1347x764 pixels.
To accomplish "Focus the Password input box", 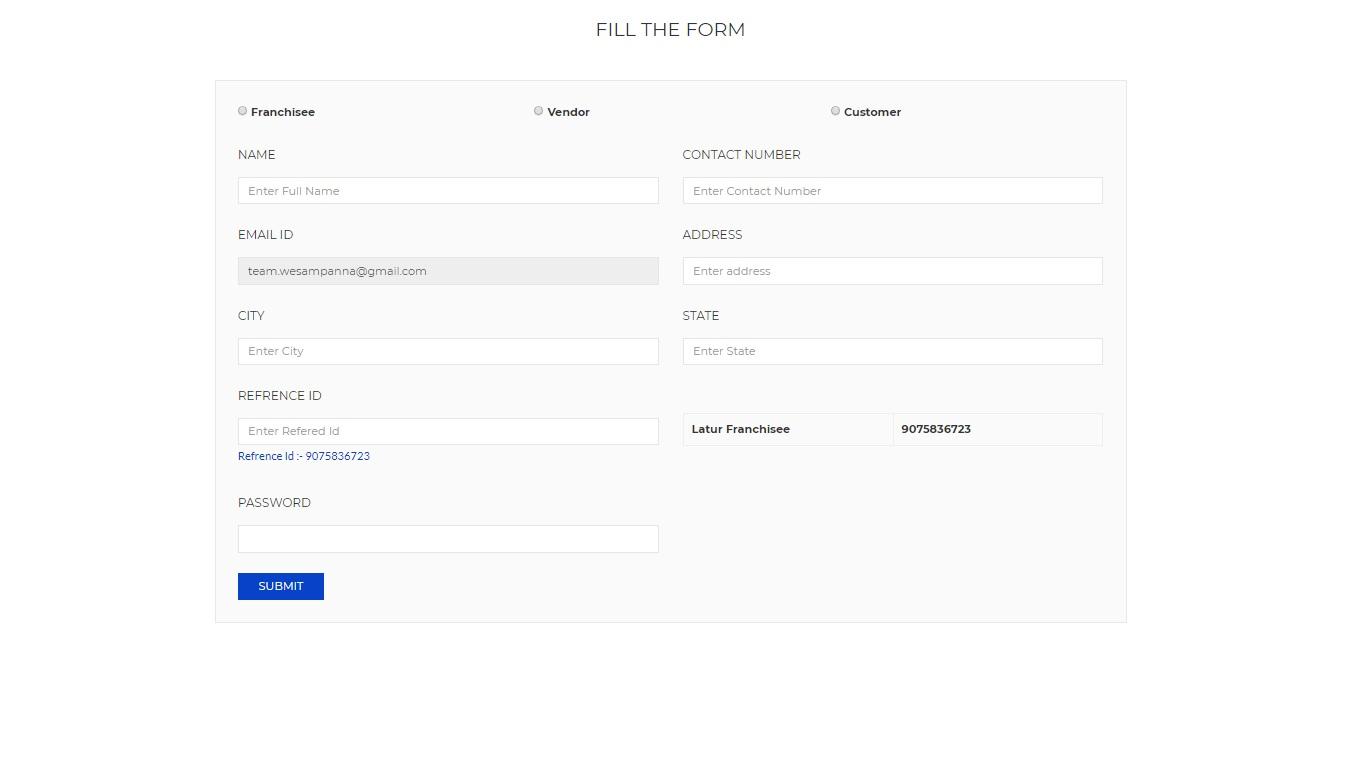I will coord(448,539).
